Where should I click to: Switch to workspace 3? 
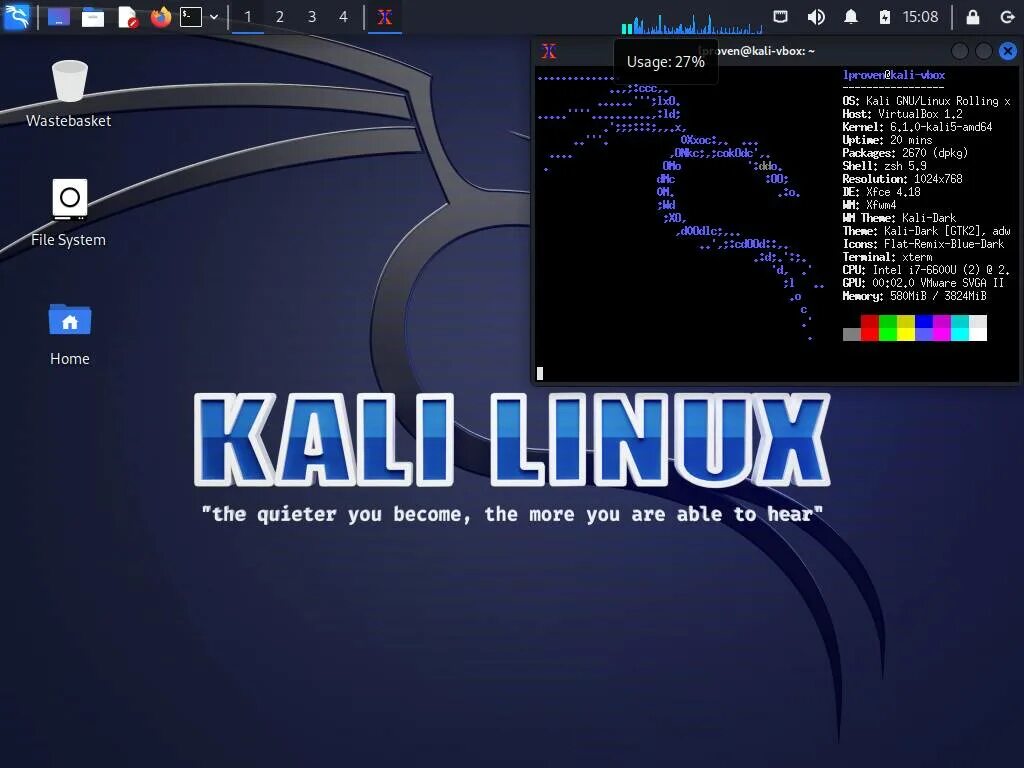pos(312,17)
